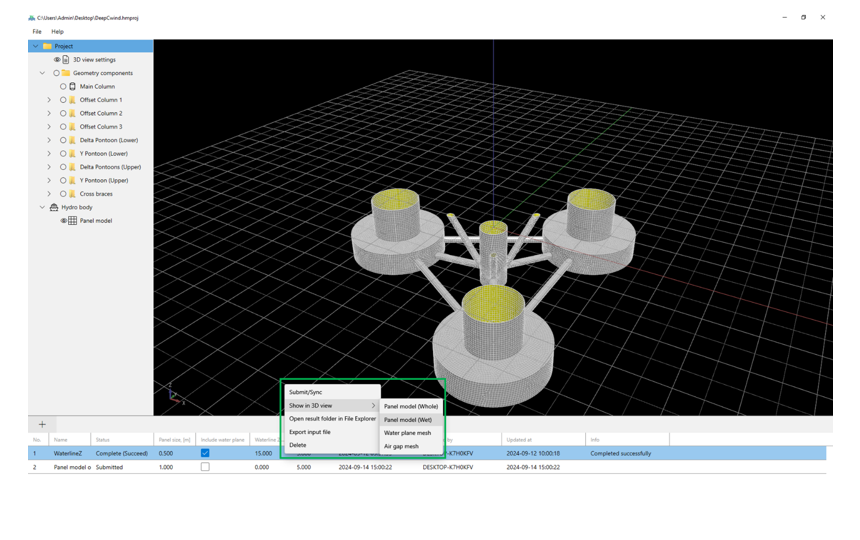This screenshot has width=860, height=540.
Task: Add a new panel model with plus button
Action: (42, 424)
